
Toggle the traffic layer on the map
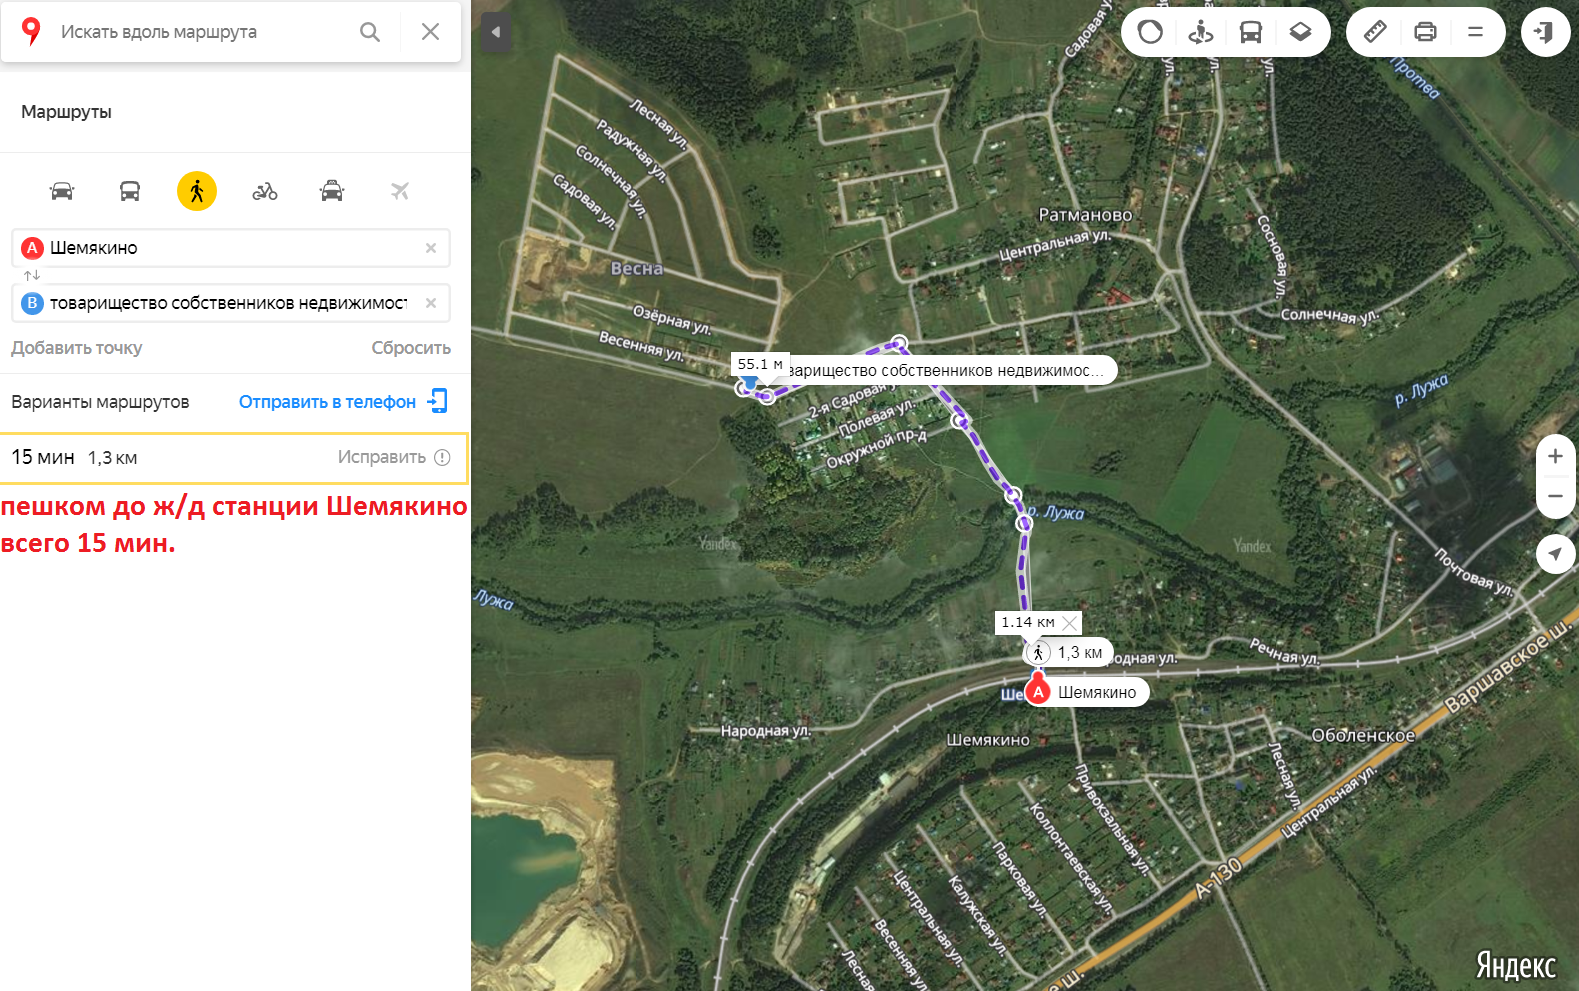1150,32
